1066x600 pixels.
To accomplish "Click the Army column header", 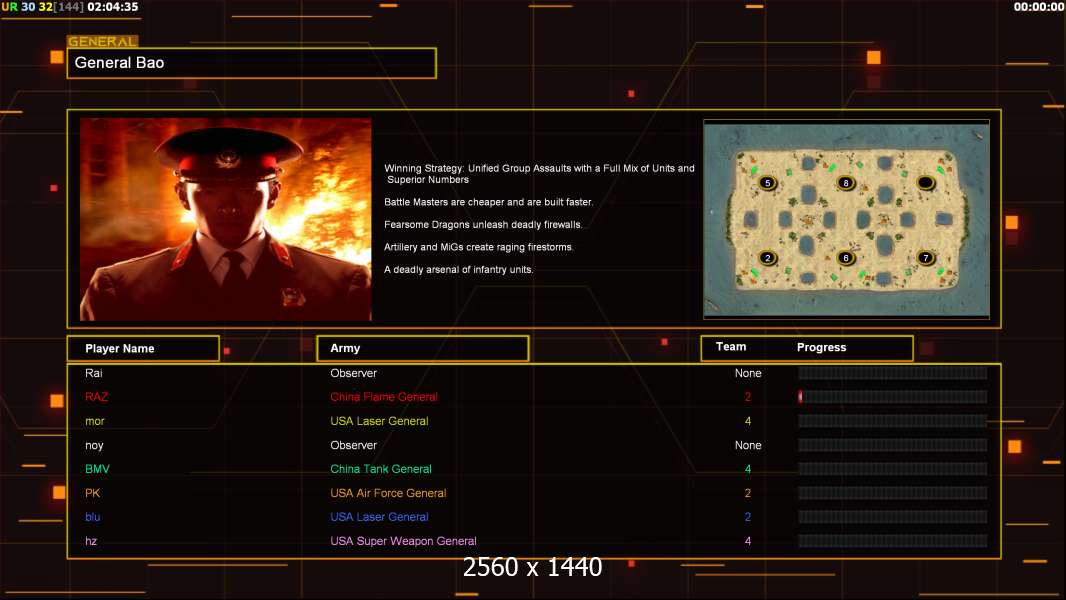I will 423,348.
